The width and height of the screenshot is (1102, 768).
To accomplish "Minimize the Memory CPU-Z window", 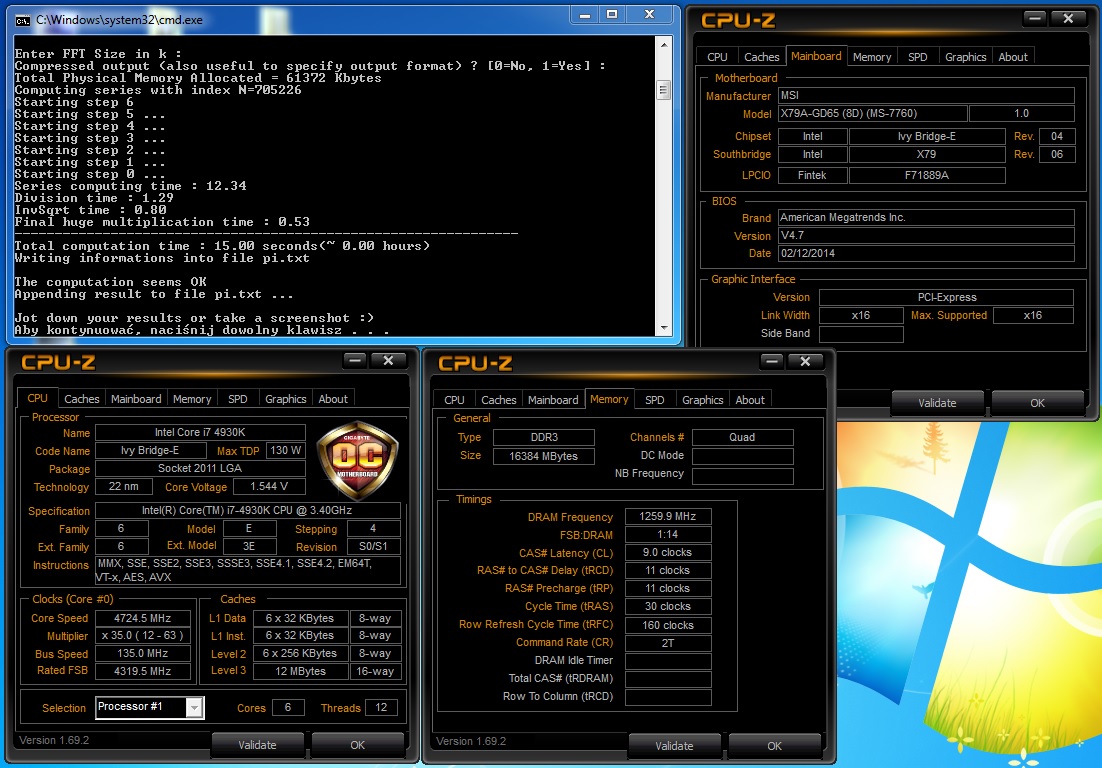I will pyautogui.click(x=772, y=361).
